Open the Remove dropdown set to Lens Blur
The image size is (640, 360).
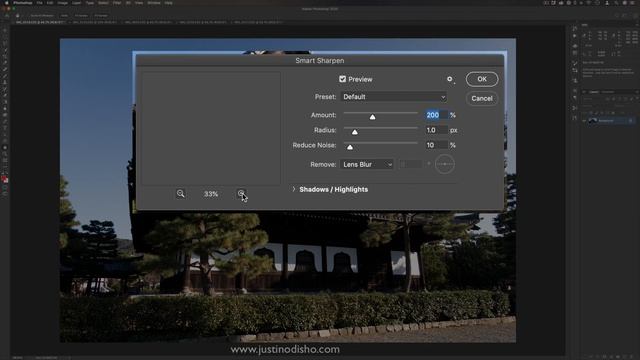(367, 164)
